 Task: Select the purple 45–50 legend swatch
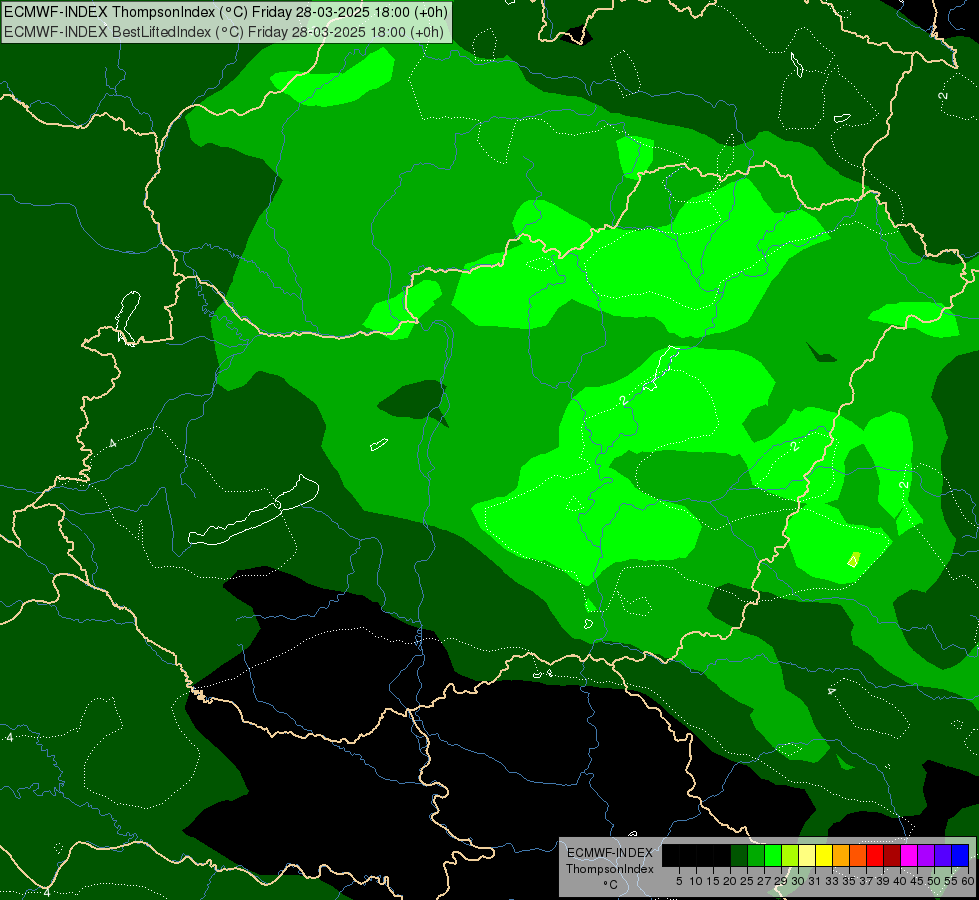[x=926, y=855]
